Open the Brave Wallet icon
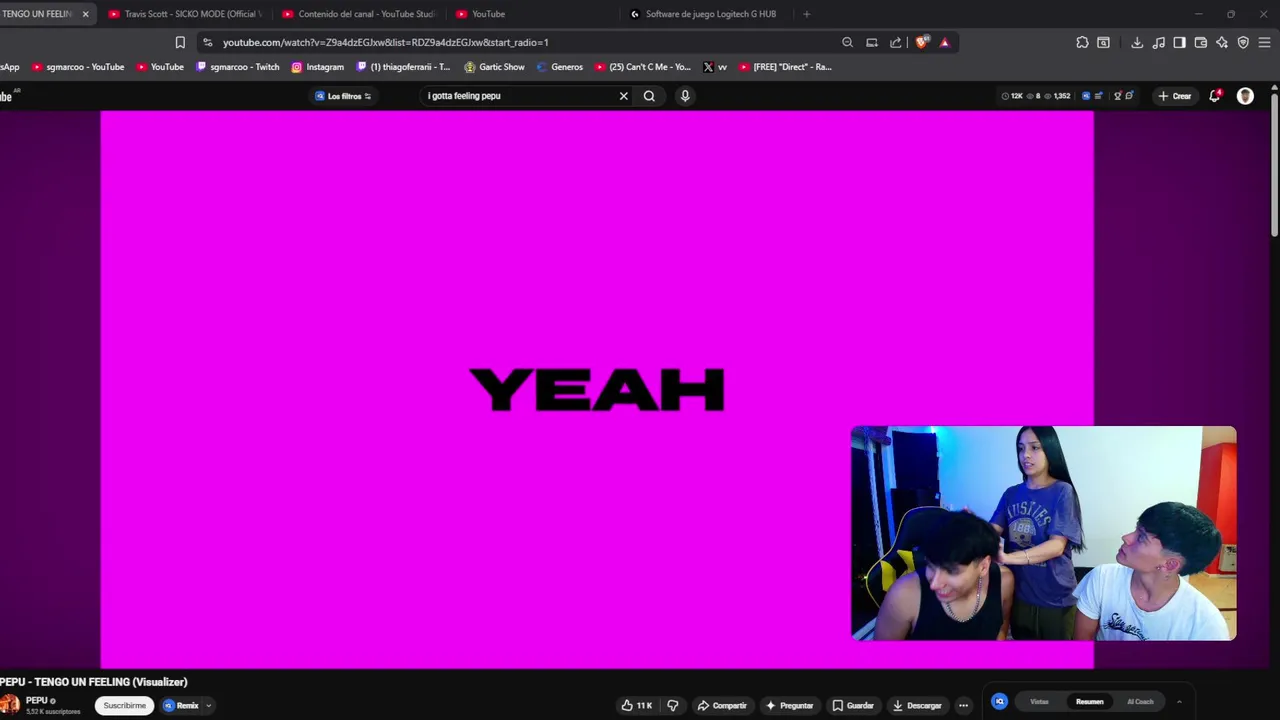The width and height of the screenshot is (1280, 720). point(1201,42)
